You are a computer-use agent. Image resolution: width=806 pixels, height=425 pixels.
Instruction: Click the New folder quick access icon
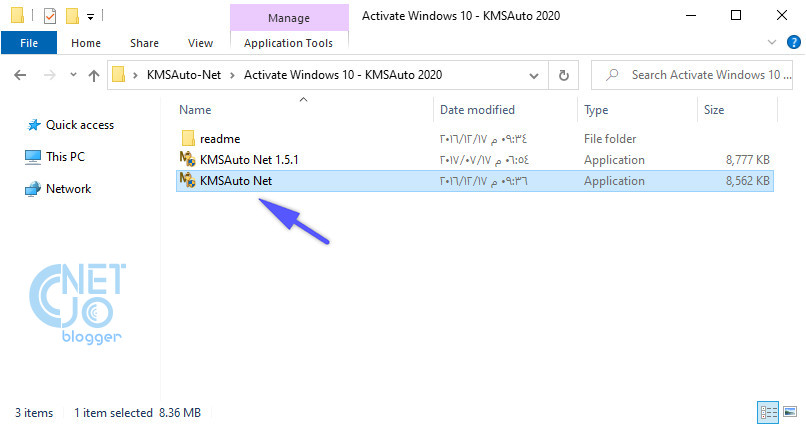point(72,16)
